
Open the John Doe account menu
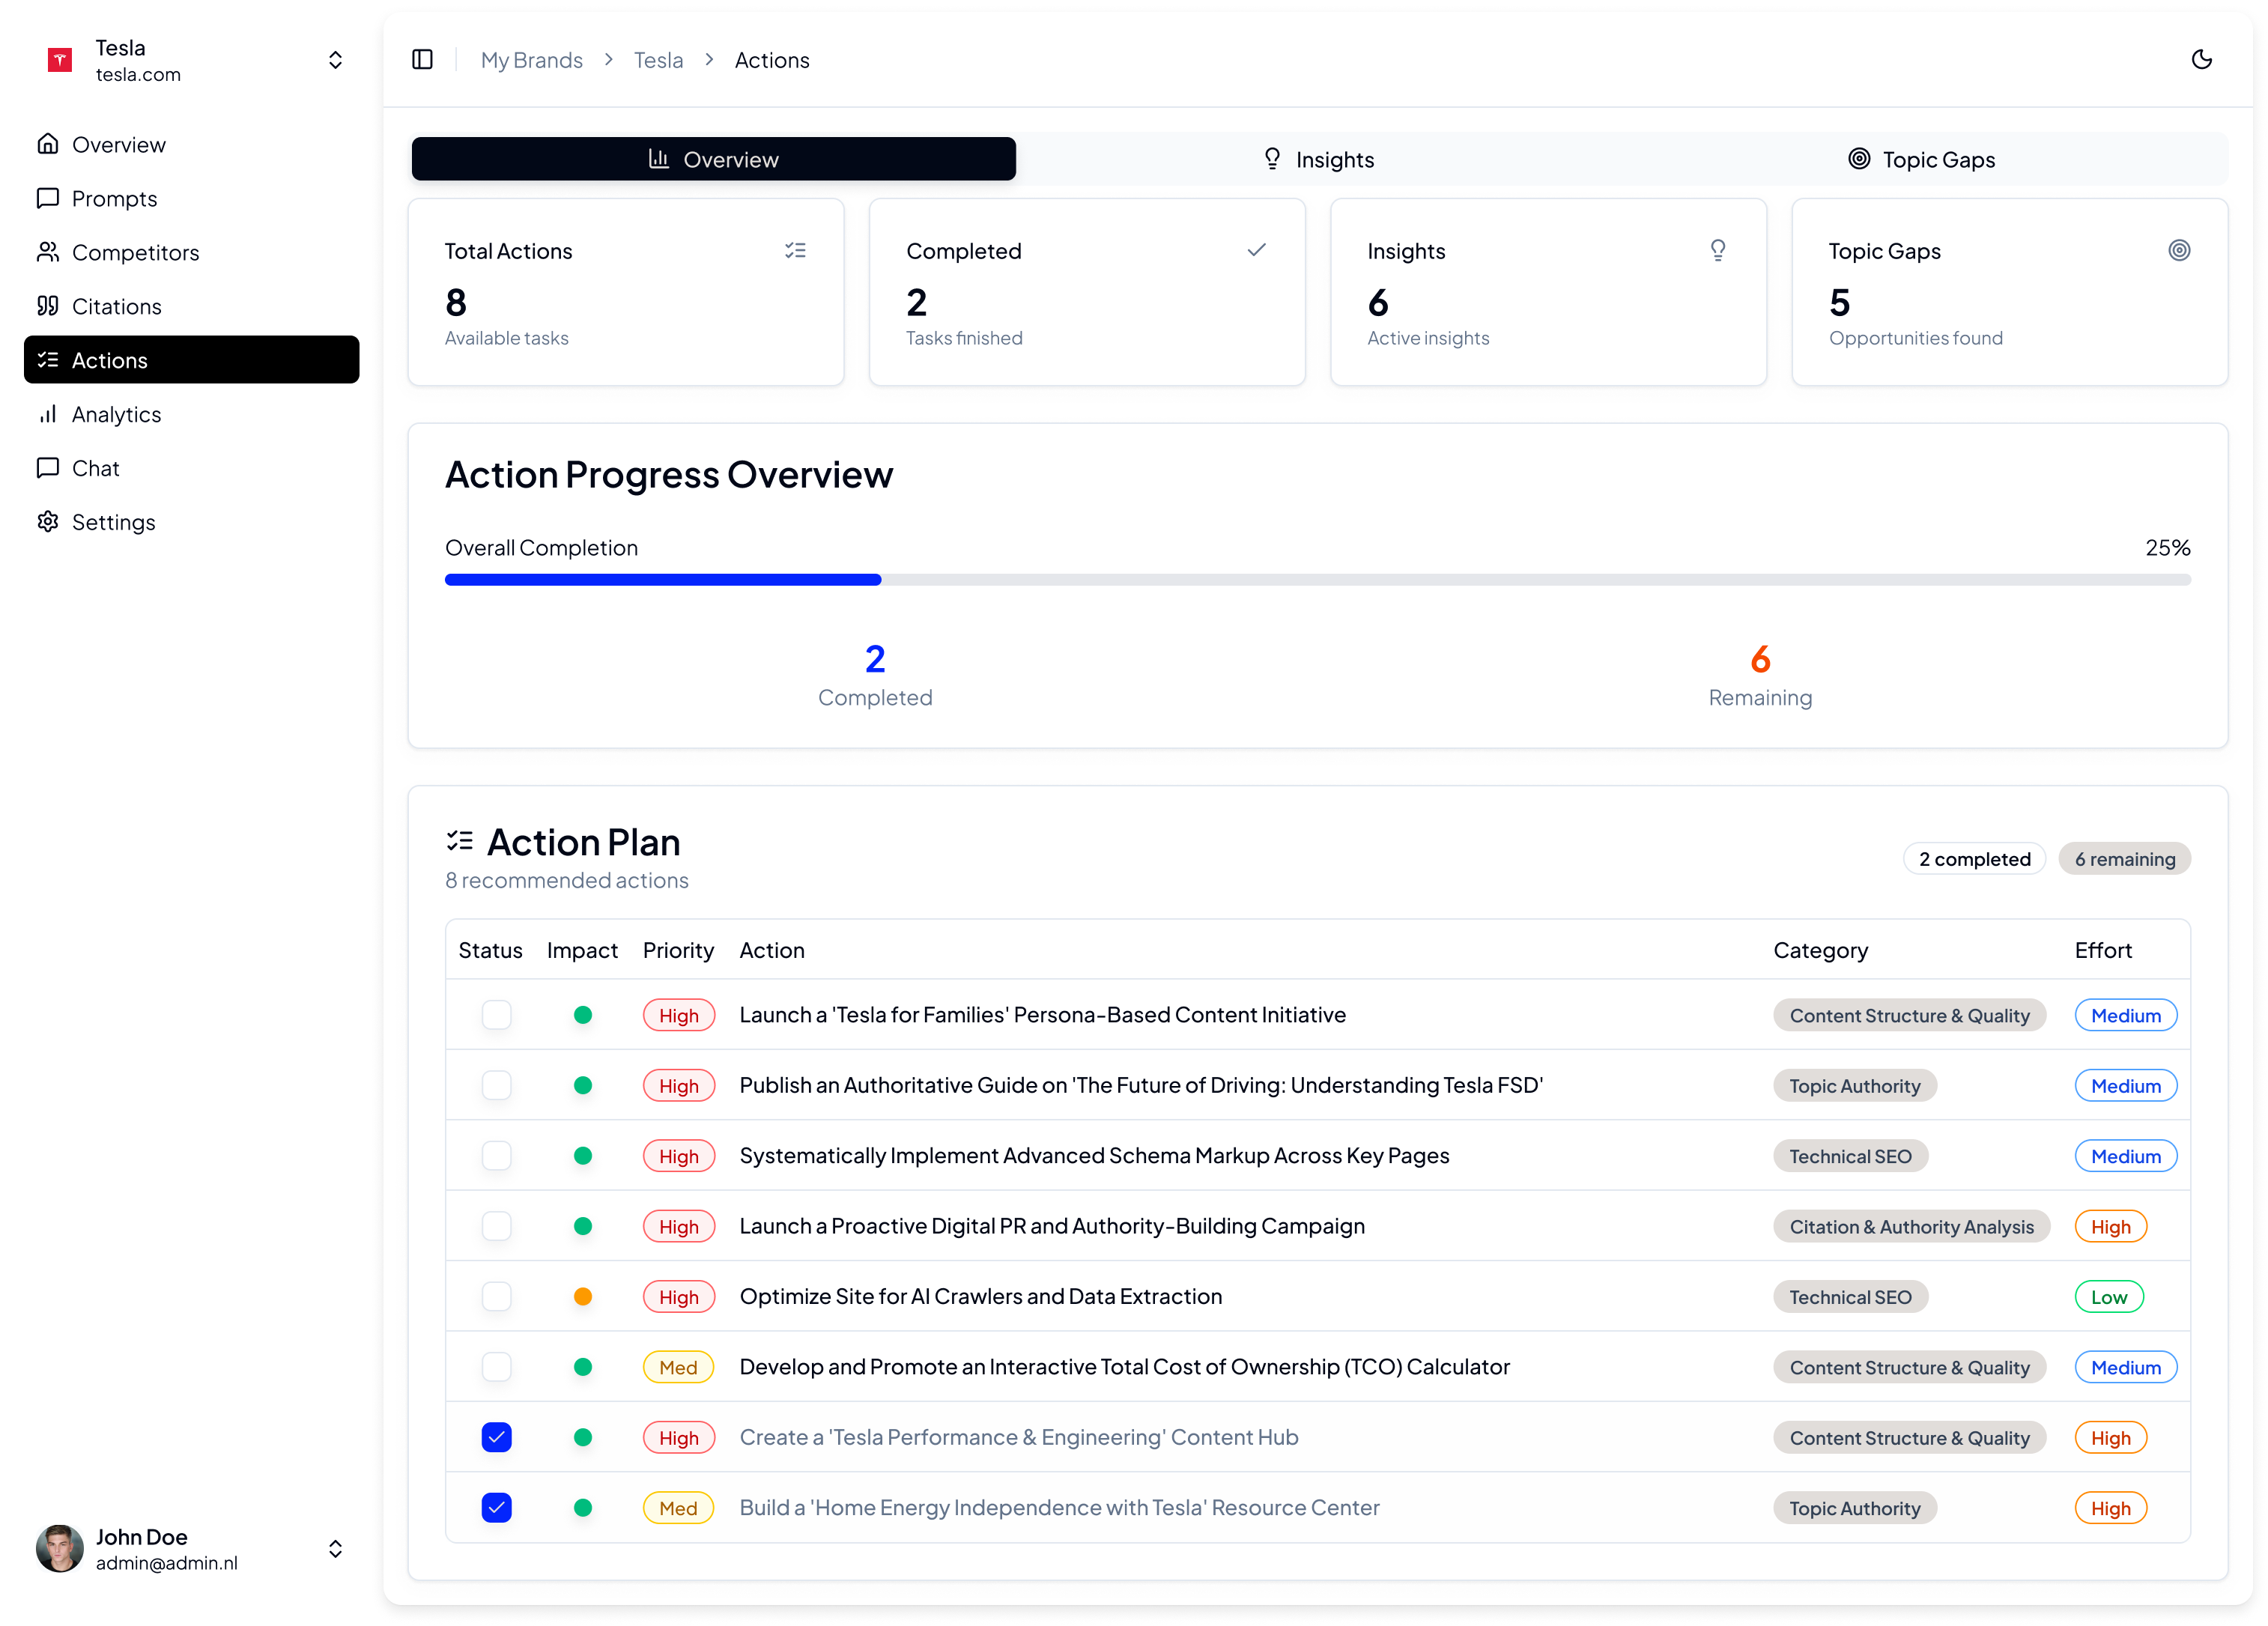335,1549
